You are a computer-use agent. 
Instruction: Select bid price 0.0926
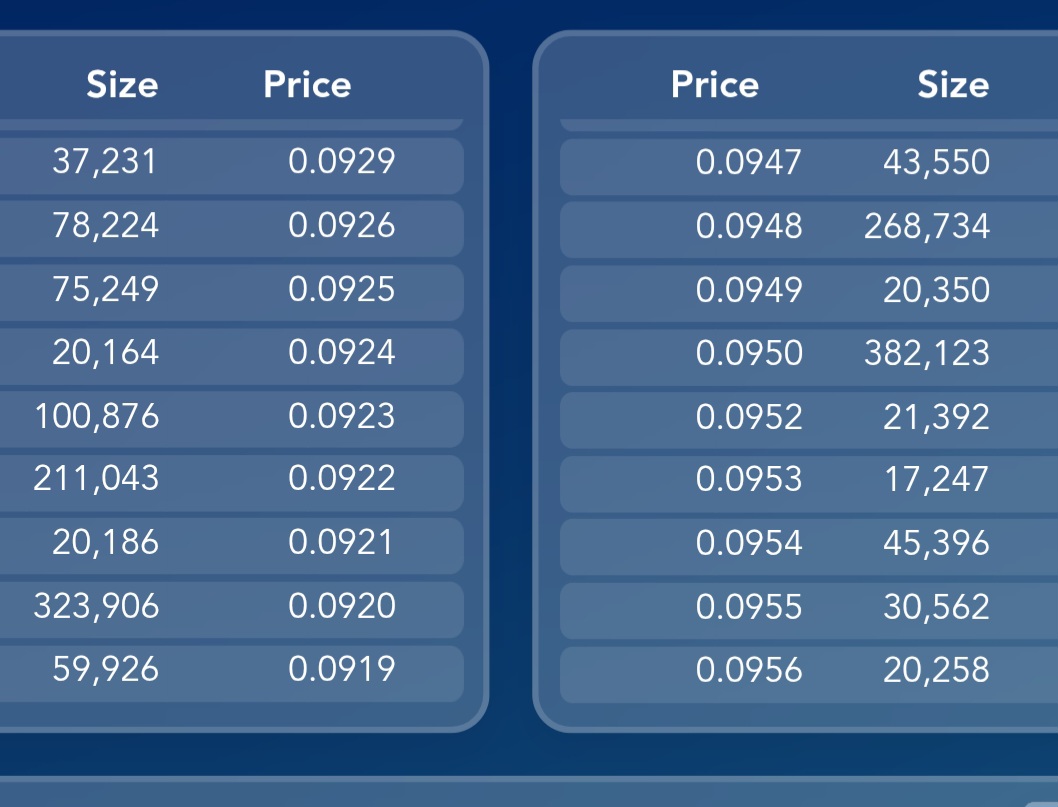(x=342, y=226)
